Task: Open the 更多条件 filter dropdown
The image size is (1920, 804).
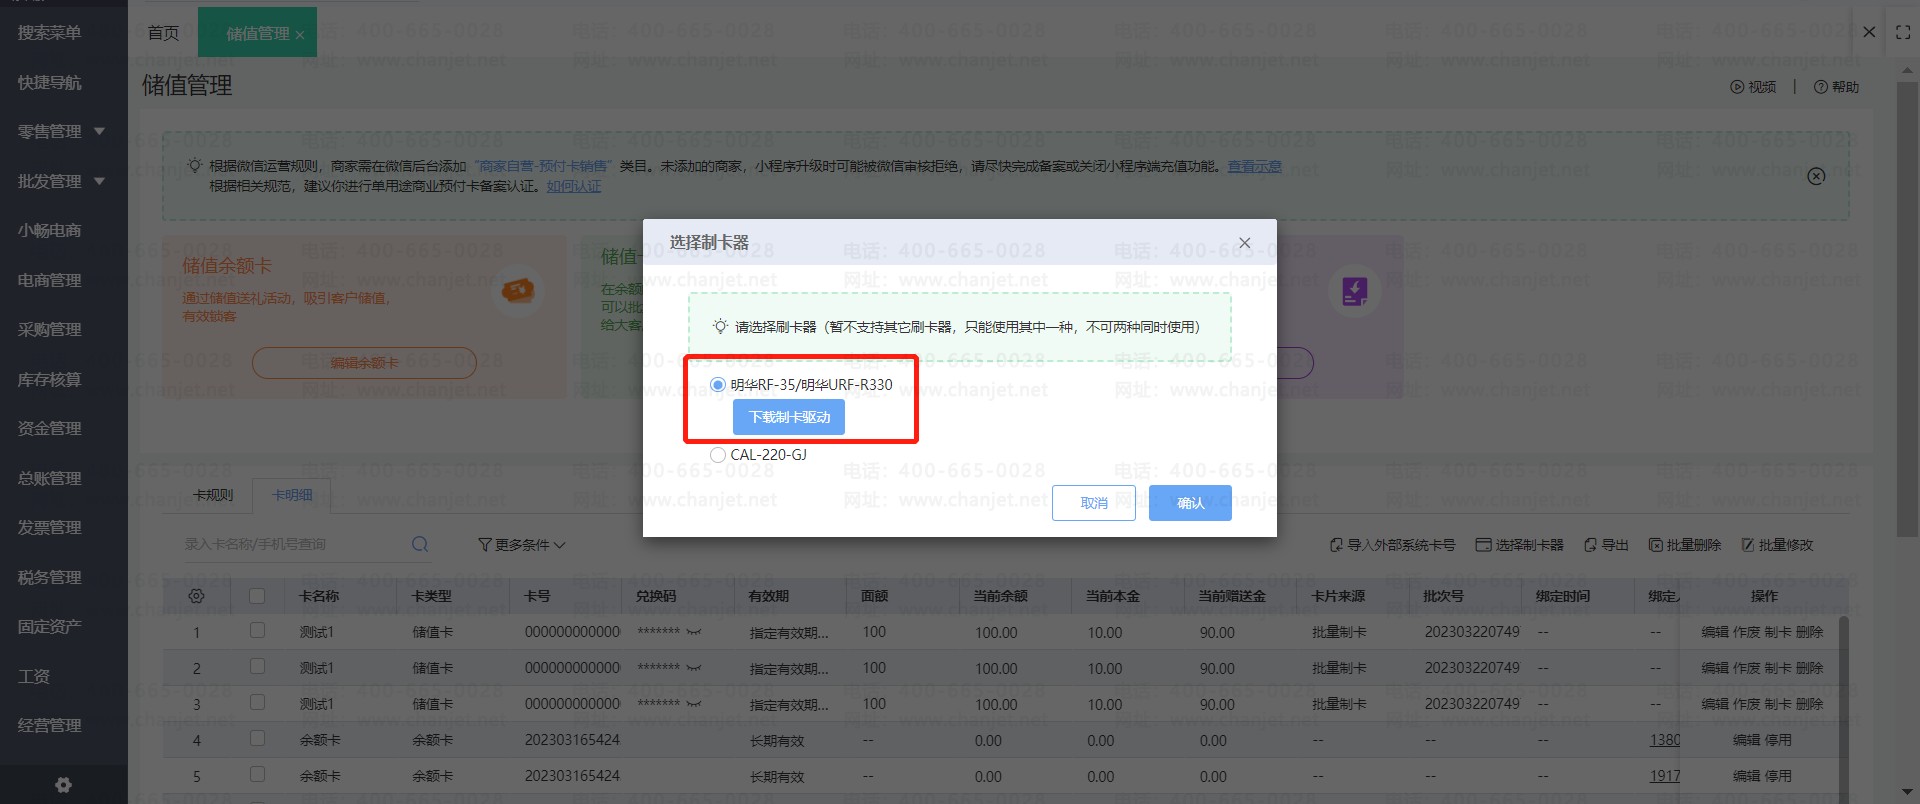Action: [x=522, y=545]
